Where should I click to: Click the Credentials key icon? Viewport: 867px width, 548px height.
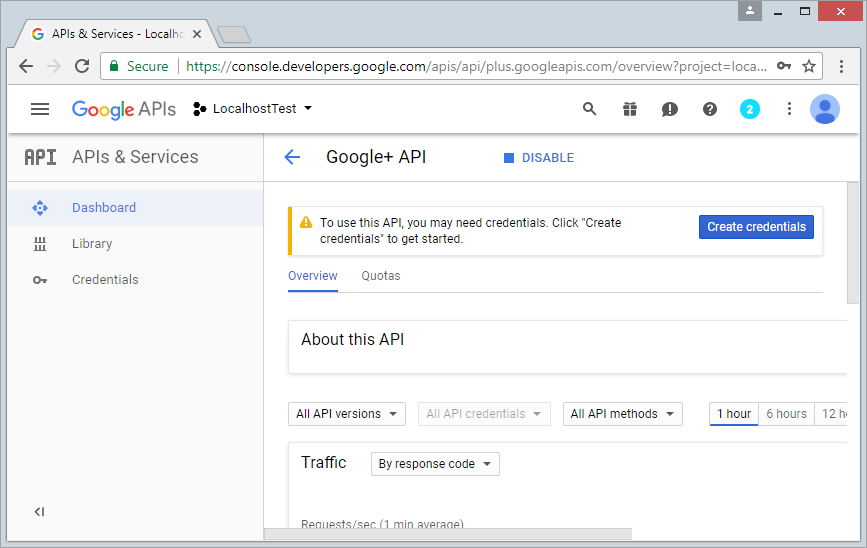point(40,280)
